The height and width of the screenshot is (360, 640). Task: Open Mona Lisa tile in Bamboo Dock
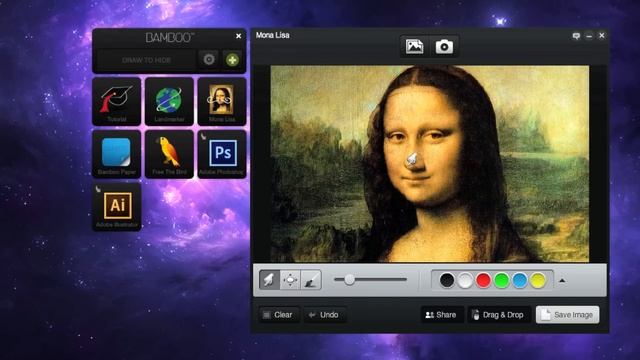point(222,101)
